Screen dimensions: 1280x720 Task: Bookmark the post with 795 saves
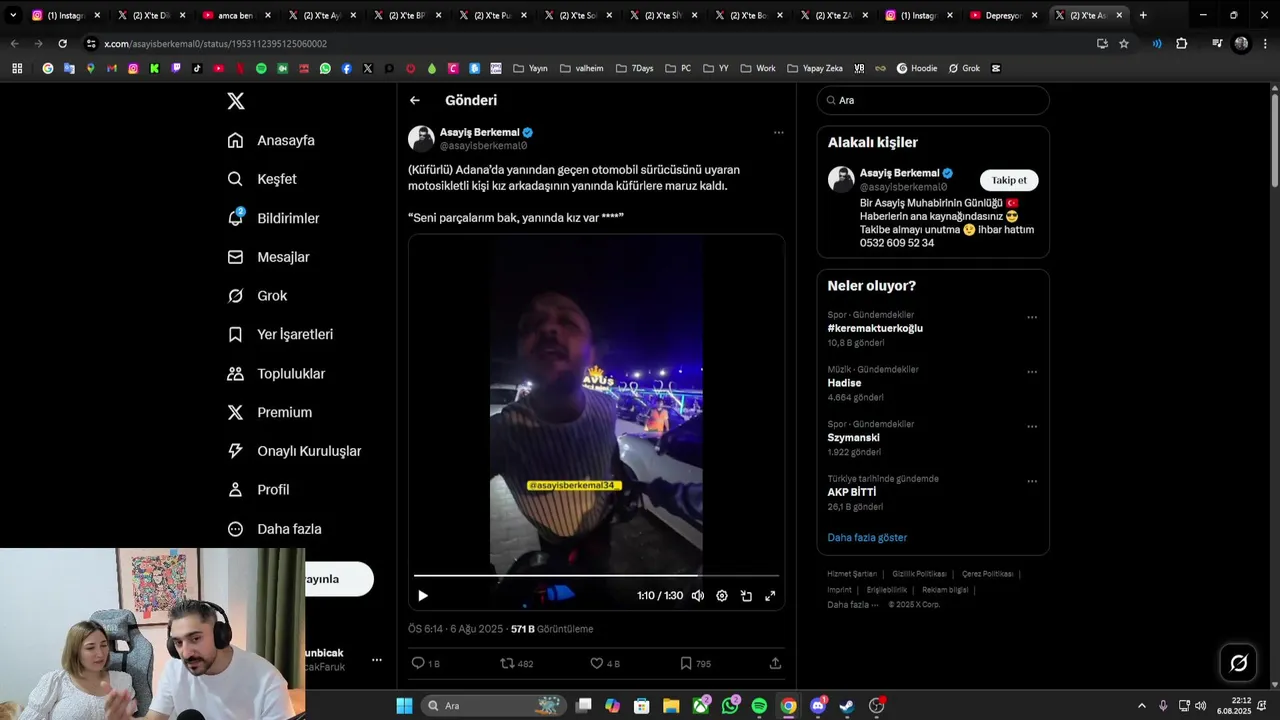[x=686, y=663]
